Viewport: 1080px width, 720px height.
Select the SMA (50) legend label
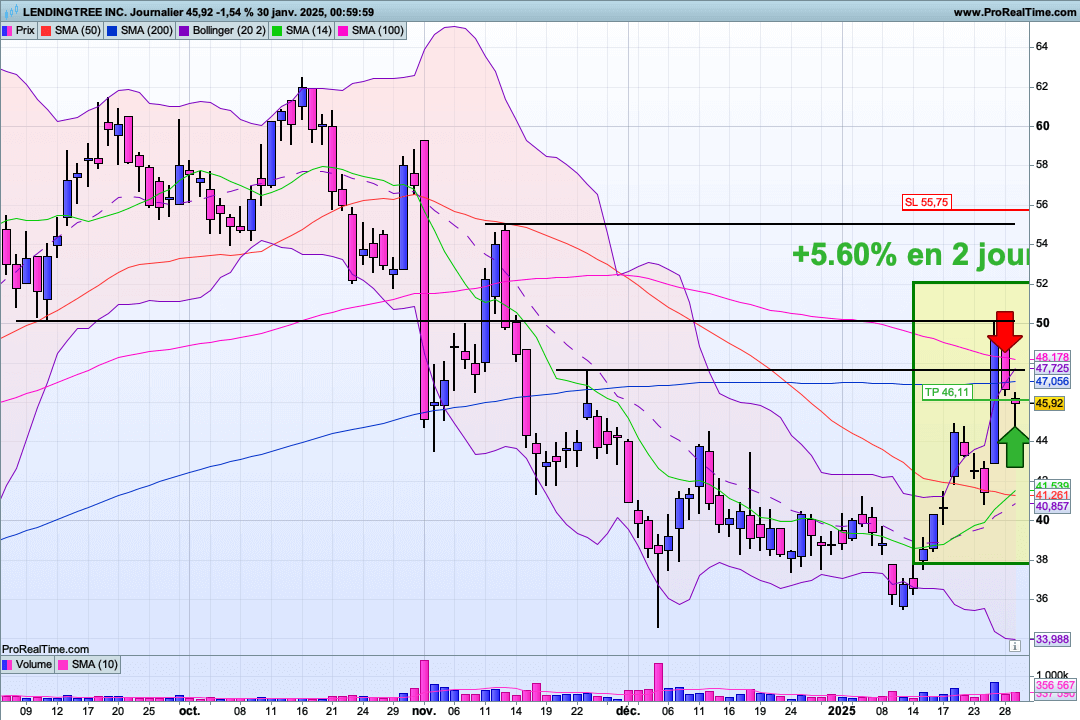click(x=77, y=30)
